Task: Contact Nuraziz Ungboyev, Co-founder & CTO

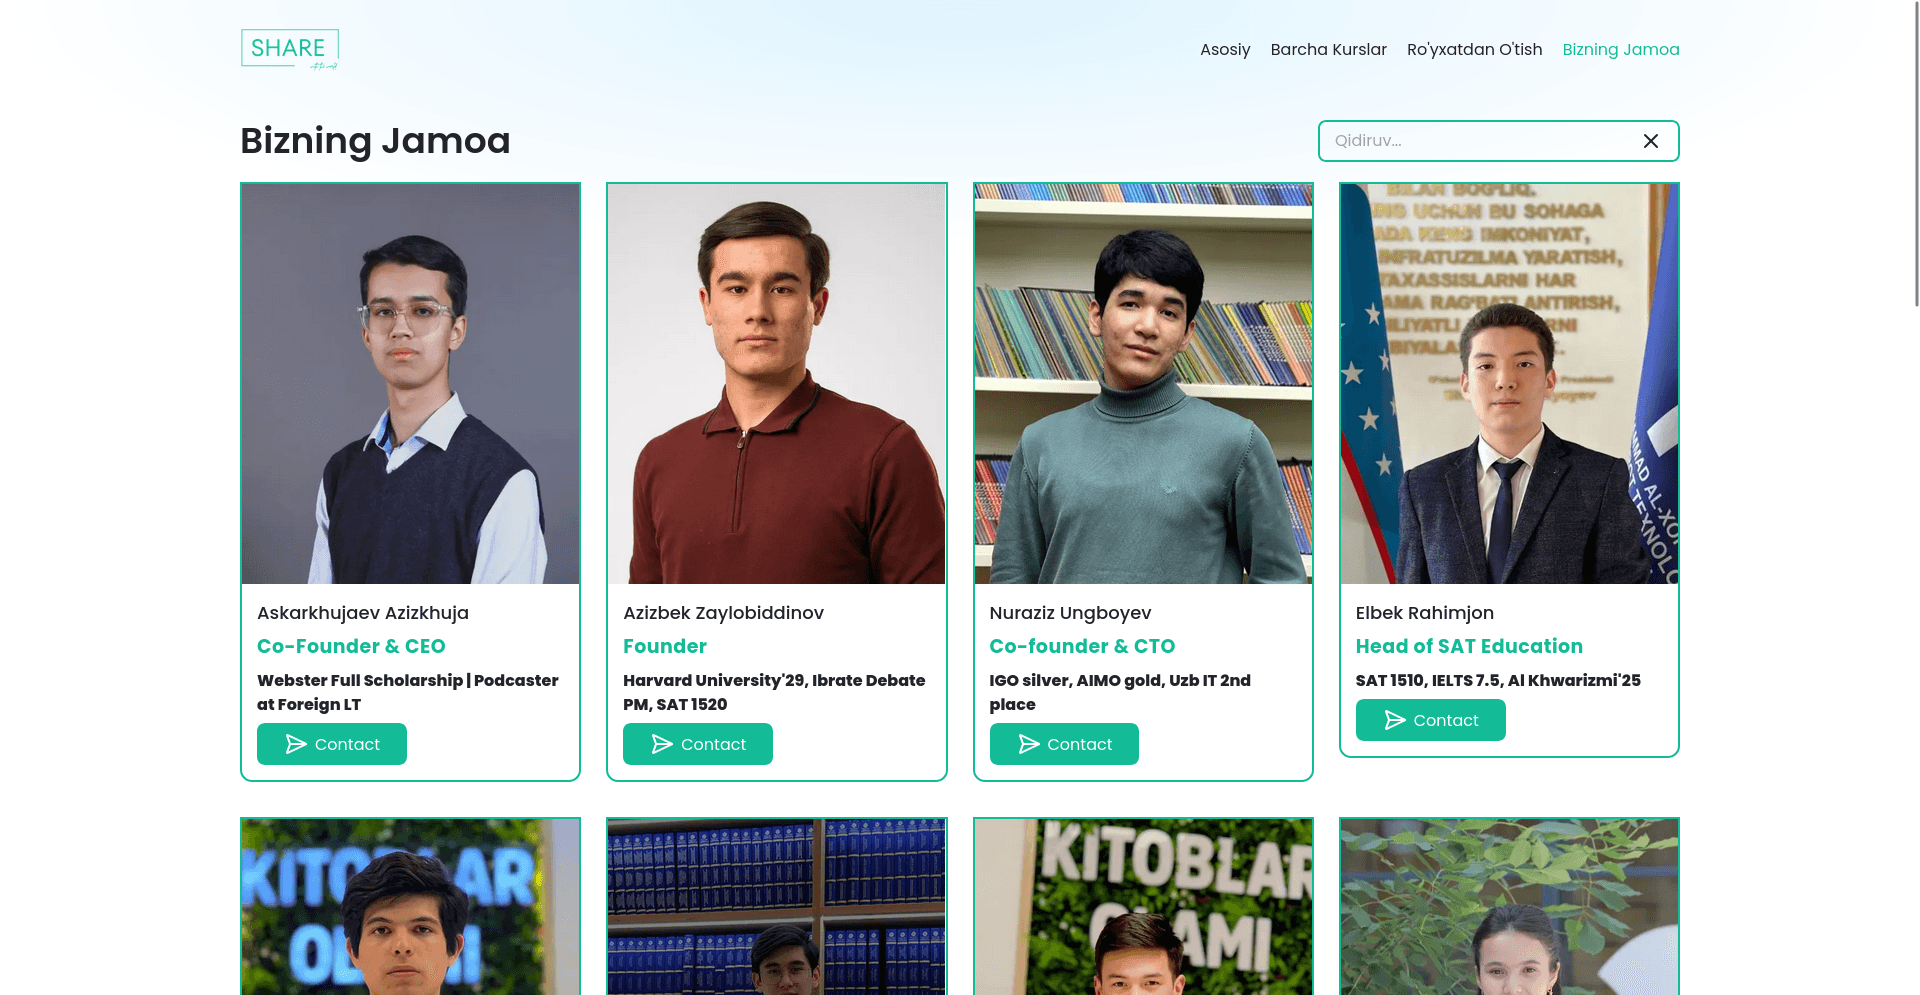Action: tap(1064, 744)
